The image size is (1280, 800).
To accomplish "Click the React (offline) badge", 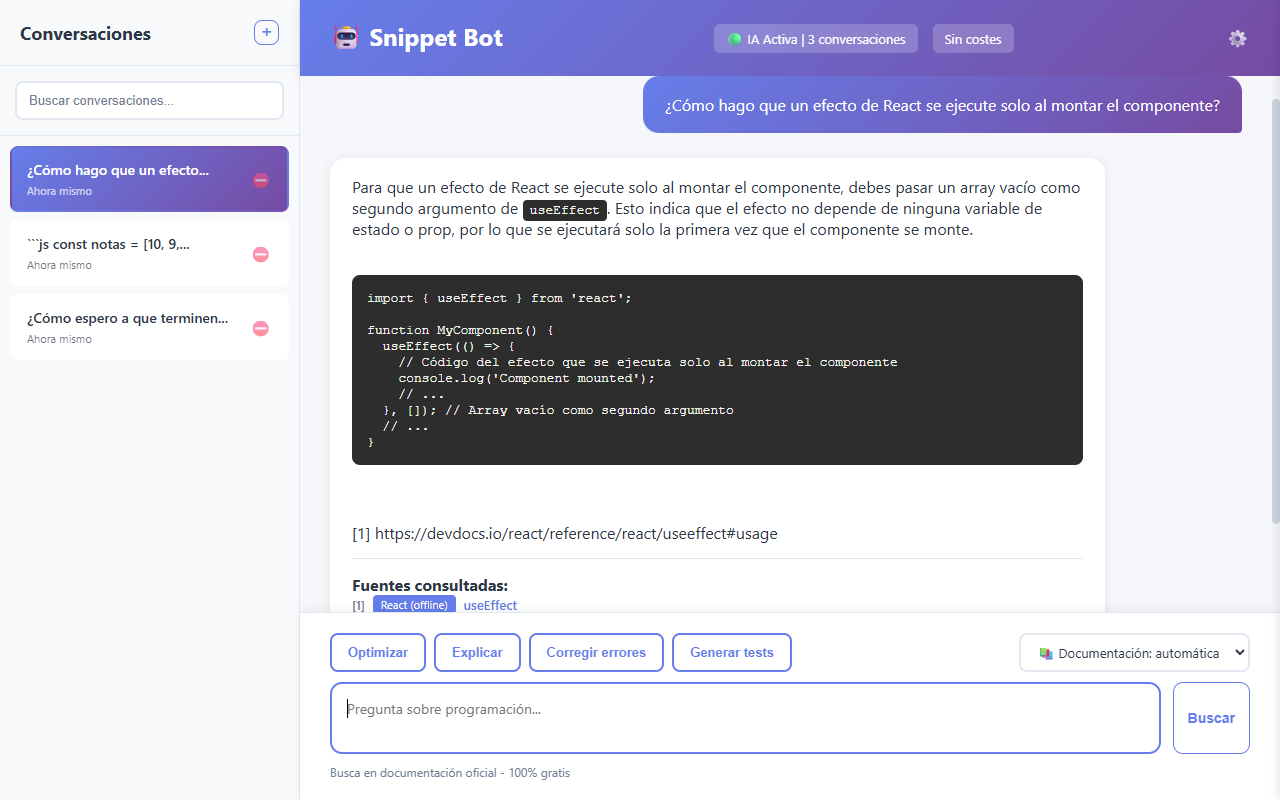I will click(x=414, y=605).
